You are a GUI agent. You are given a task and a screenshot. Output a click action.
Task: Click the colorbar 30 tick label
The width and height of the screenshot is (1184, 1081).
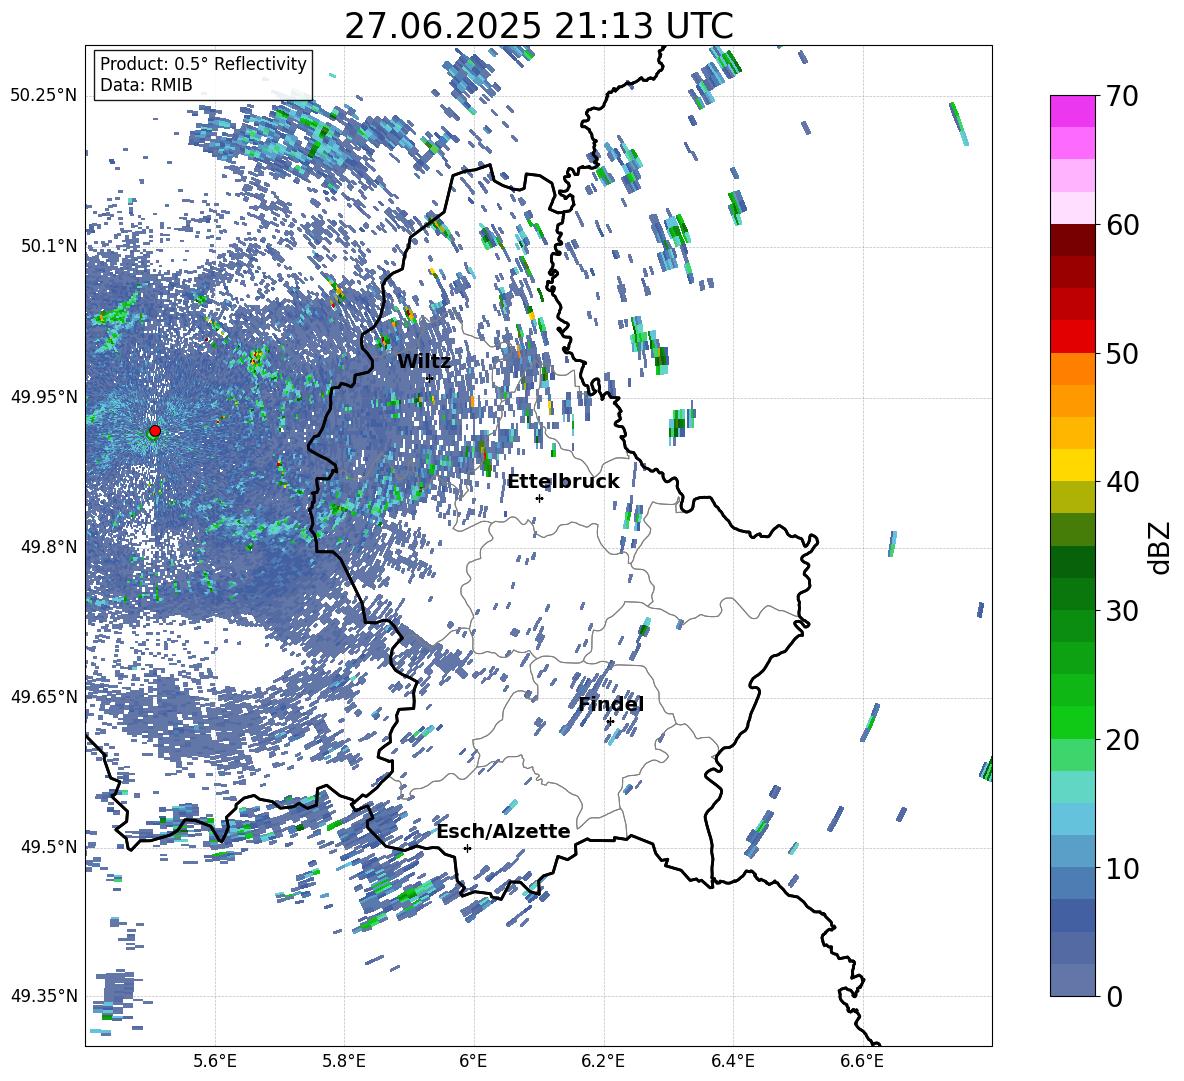tap(1122, 611)
